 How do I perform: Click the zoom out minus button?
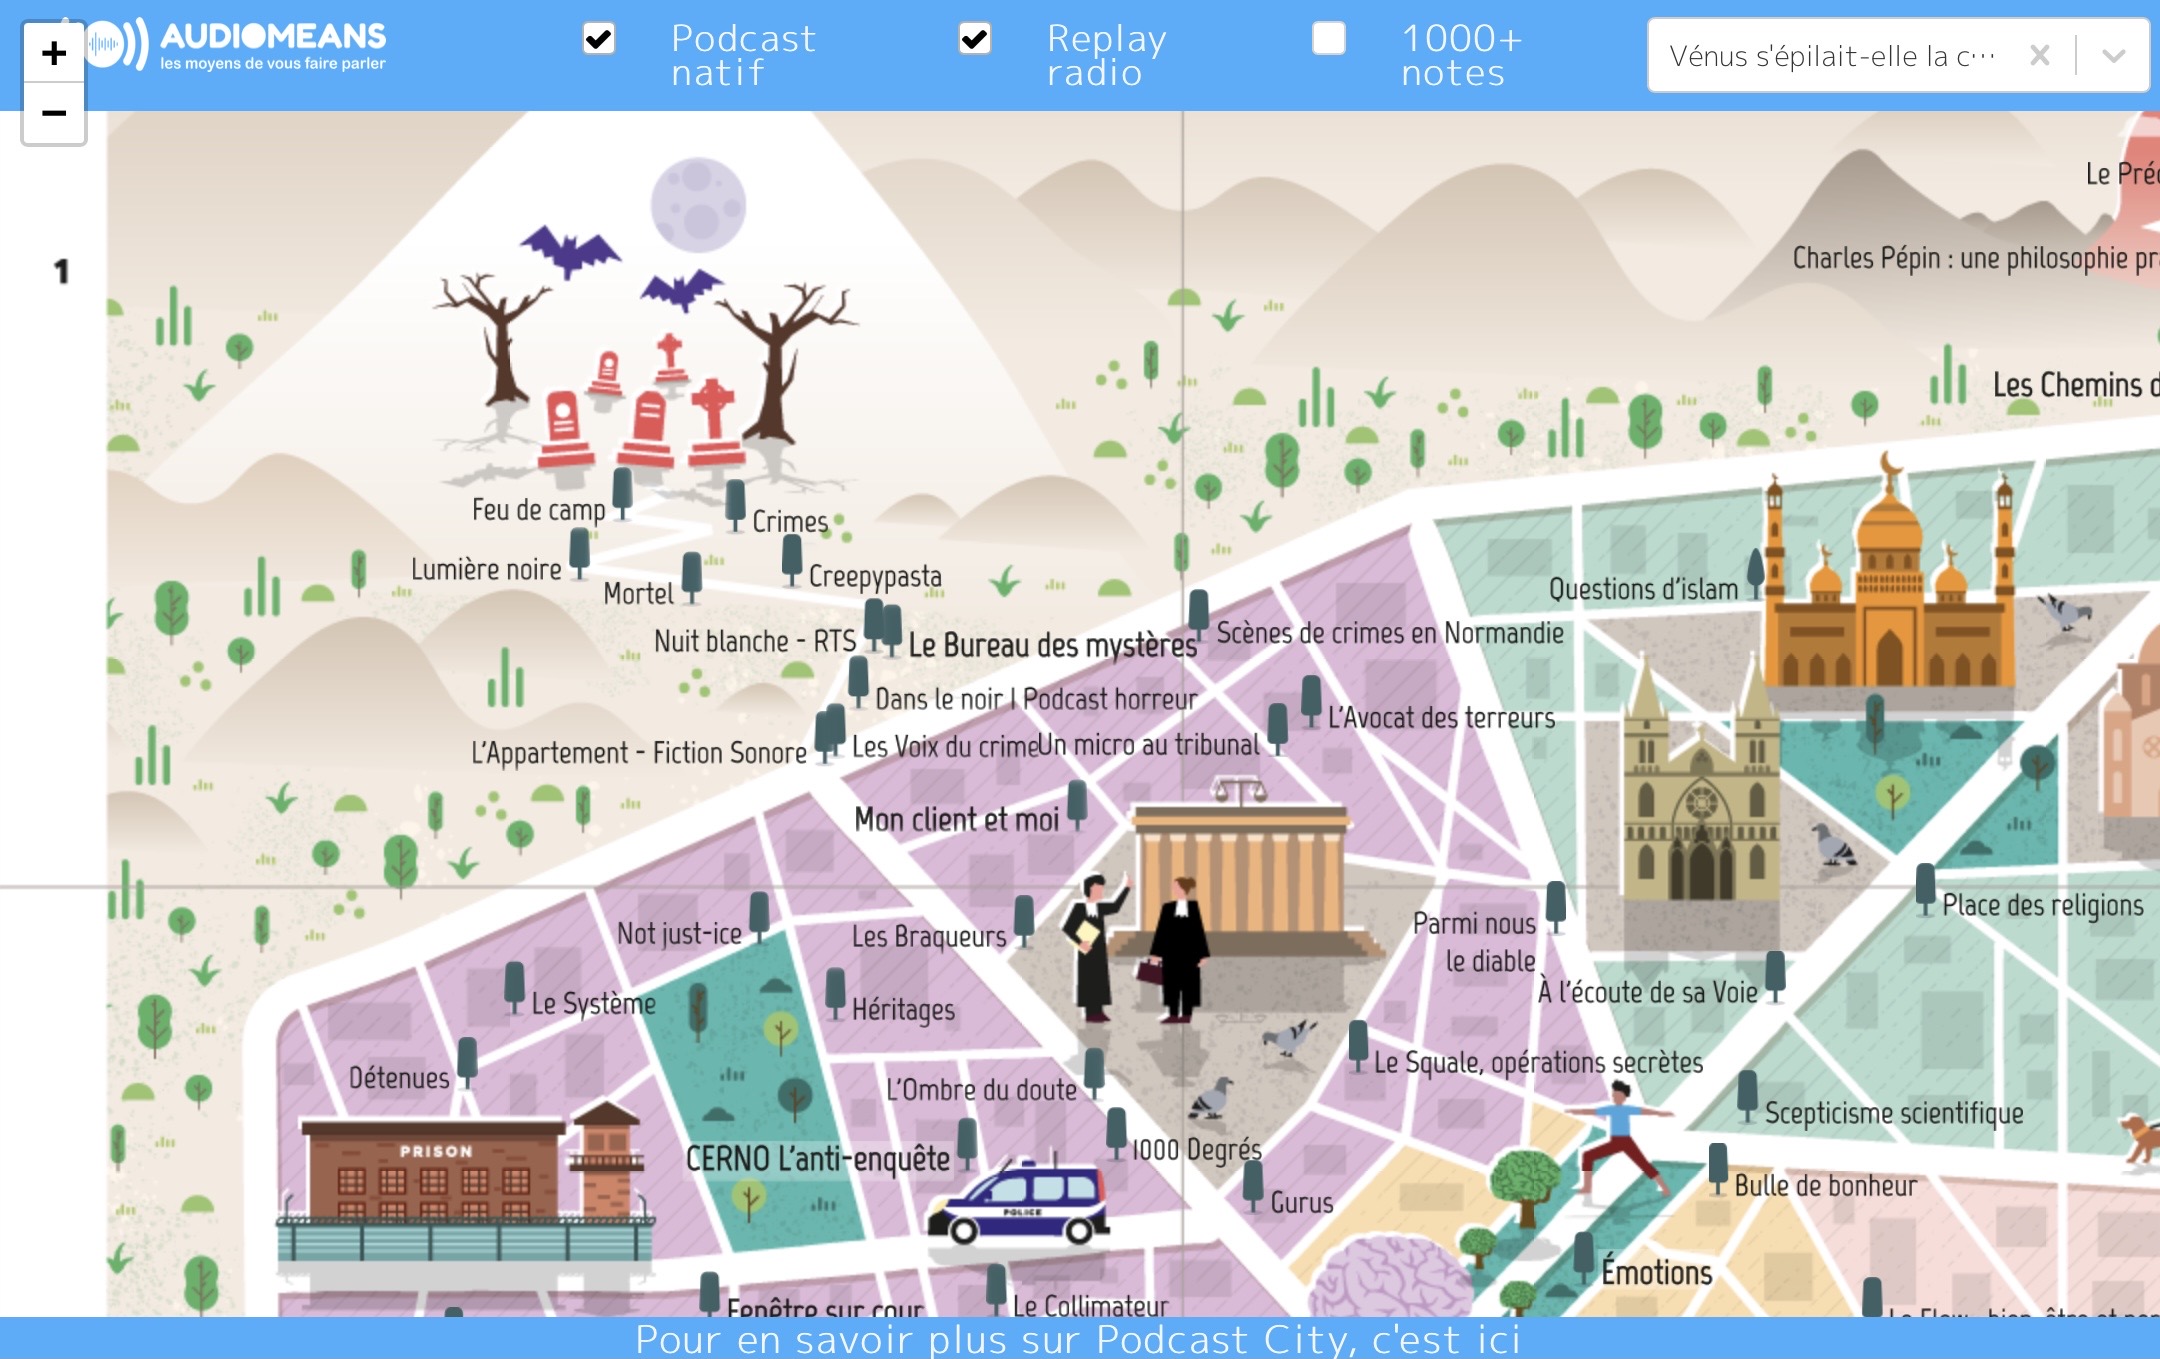tap(54, 113)
